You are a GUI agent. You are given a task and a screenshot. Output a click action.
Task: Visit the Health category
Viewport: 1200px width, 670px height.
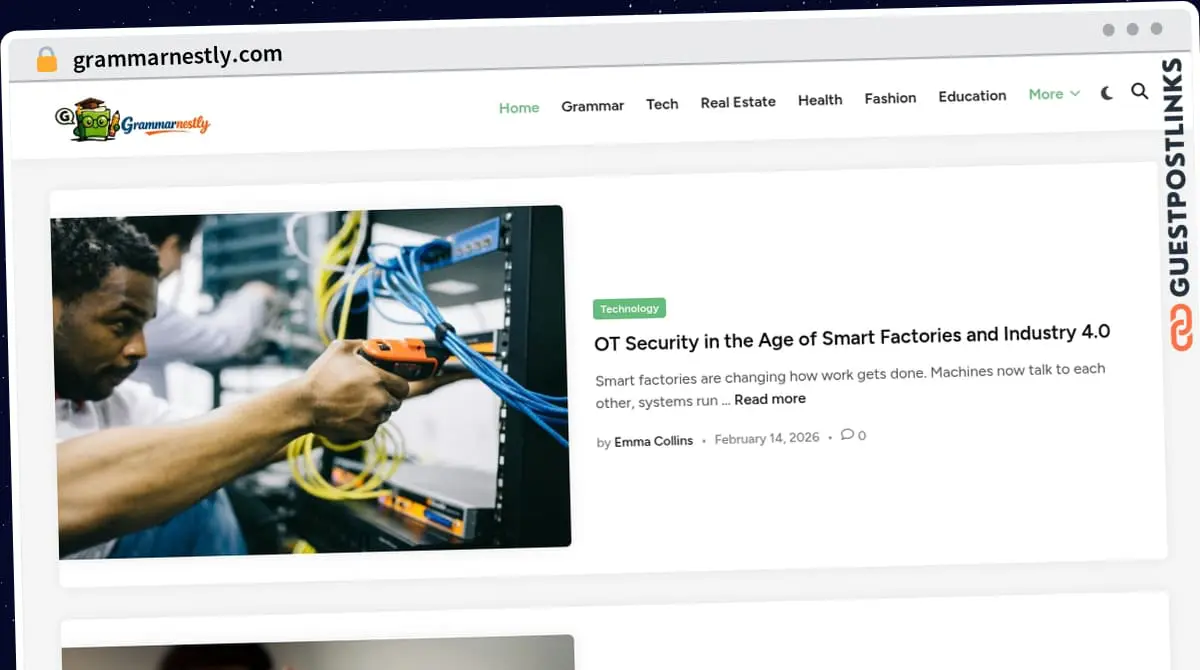click(820, 100)
